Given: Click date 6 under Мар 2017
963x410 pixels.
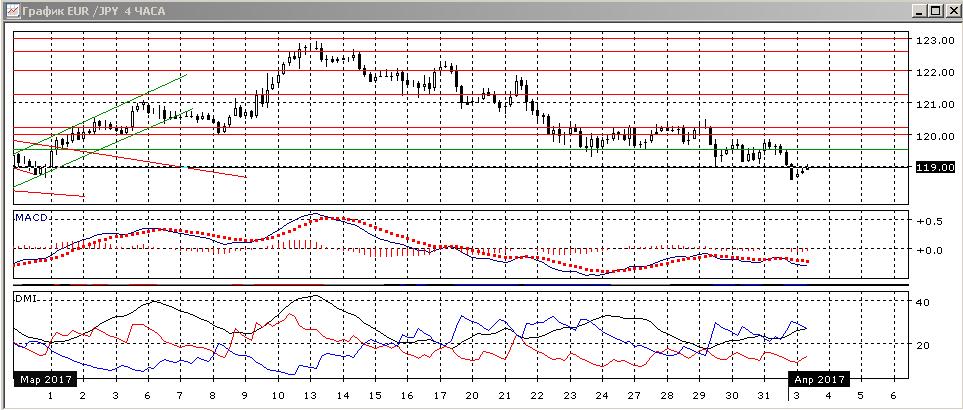Looking at the screenshot, I should pos(148,396).
